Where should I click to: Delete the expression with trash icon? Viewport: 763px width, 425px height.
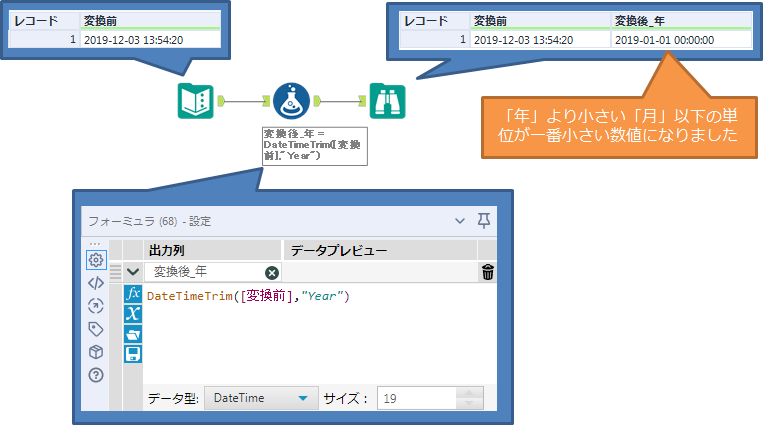point(488,272)
